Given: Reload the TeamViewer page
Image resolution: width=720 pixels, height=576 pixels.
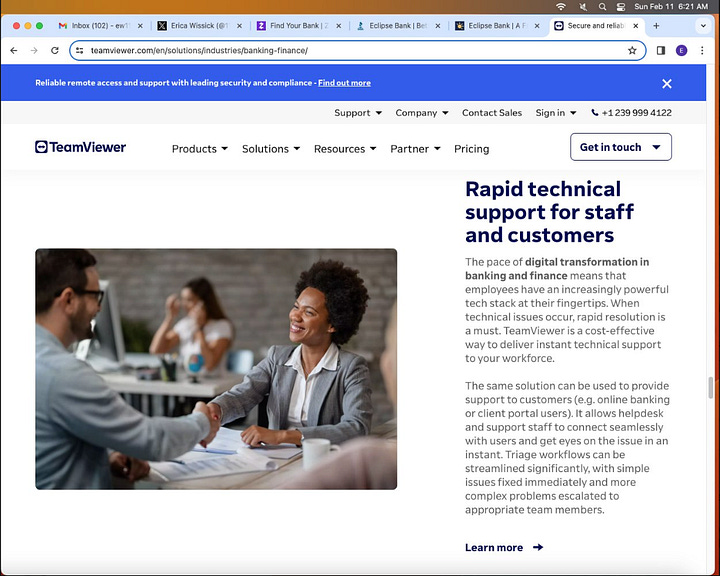Looking at the screenshot, I should pos(55,51).
